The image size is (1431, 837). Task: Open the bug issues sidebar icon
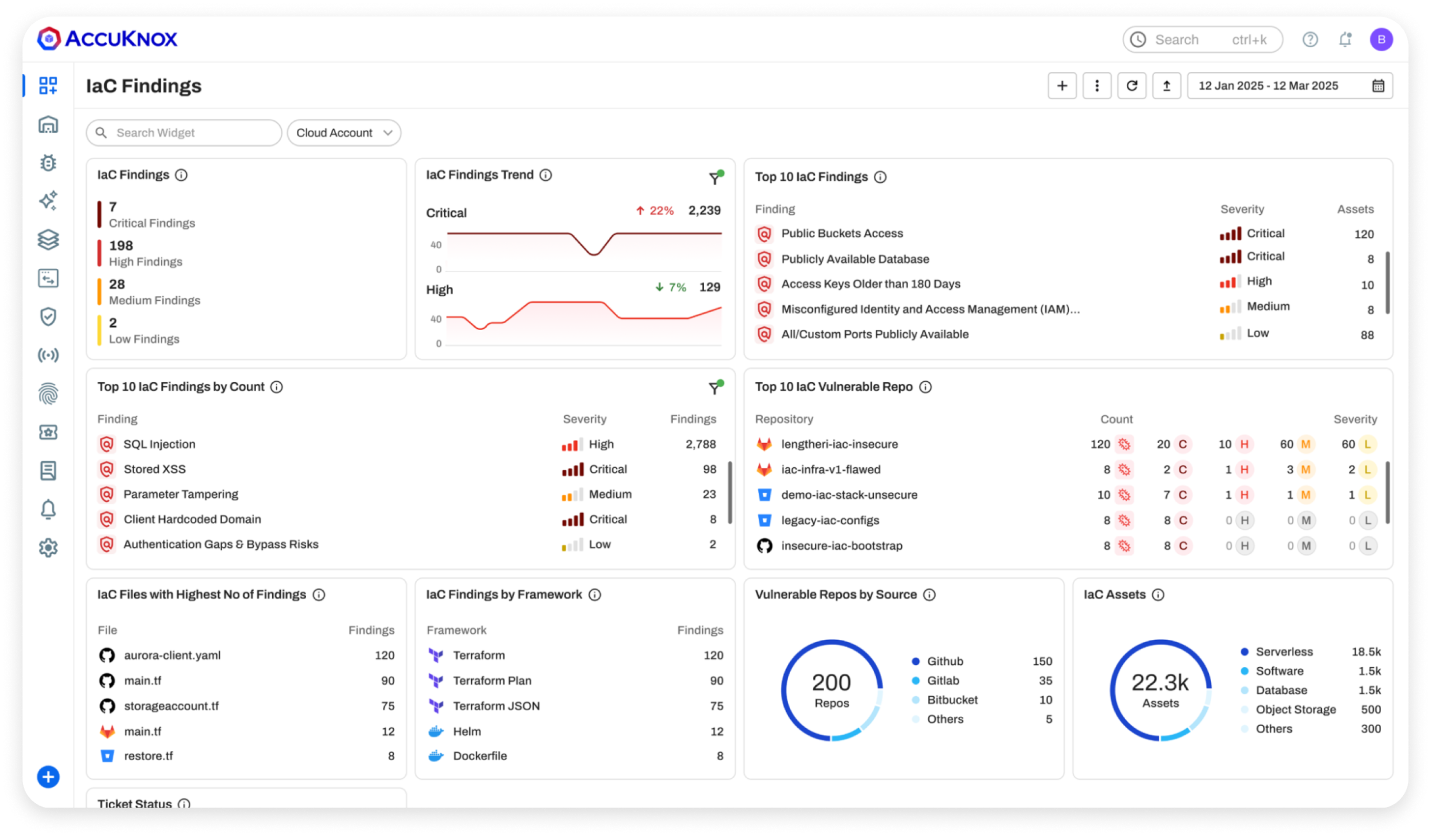point(48,163)
